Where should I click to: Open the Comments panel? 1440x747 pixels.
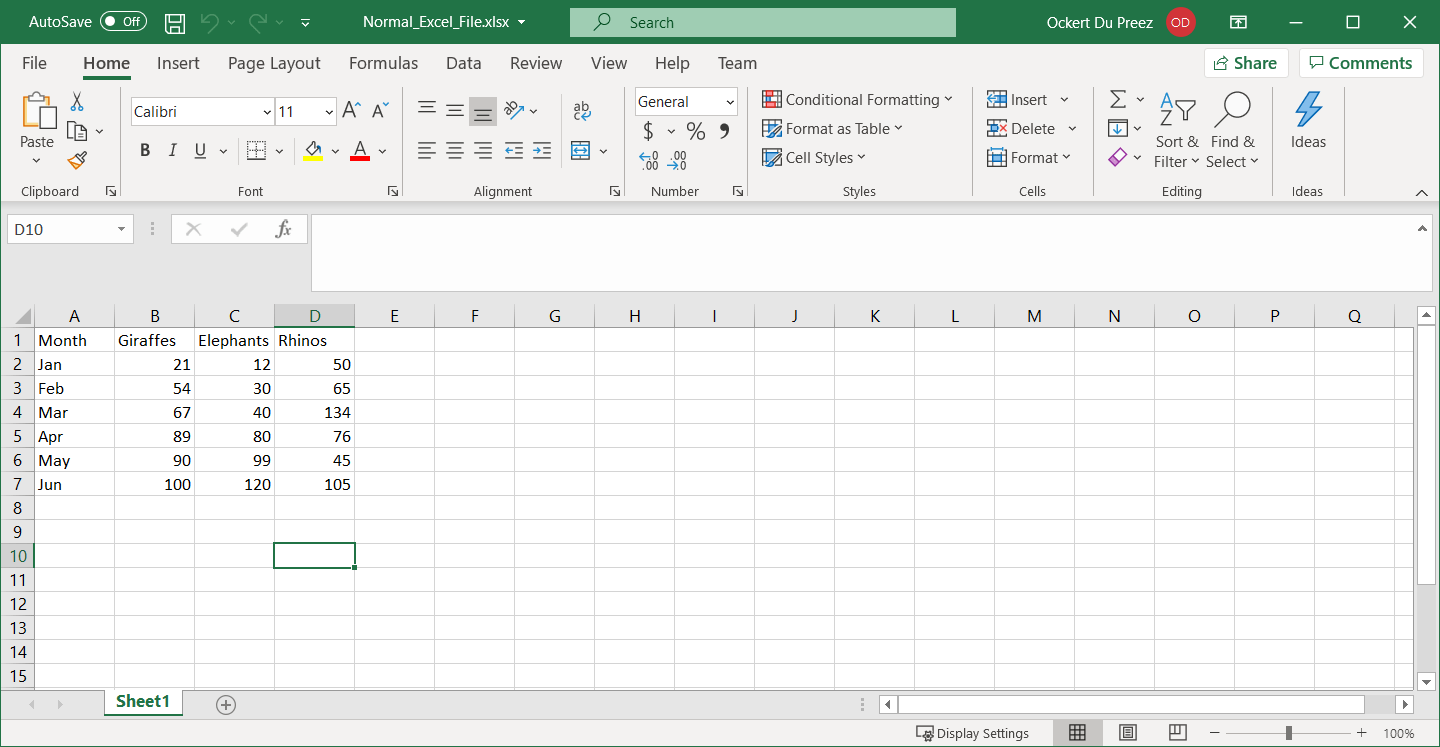point(1361,62)
